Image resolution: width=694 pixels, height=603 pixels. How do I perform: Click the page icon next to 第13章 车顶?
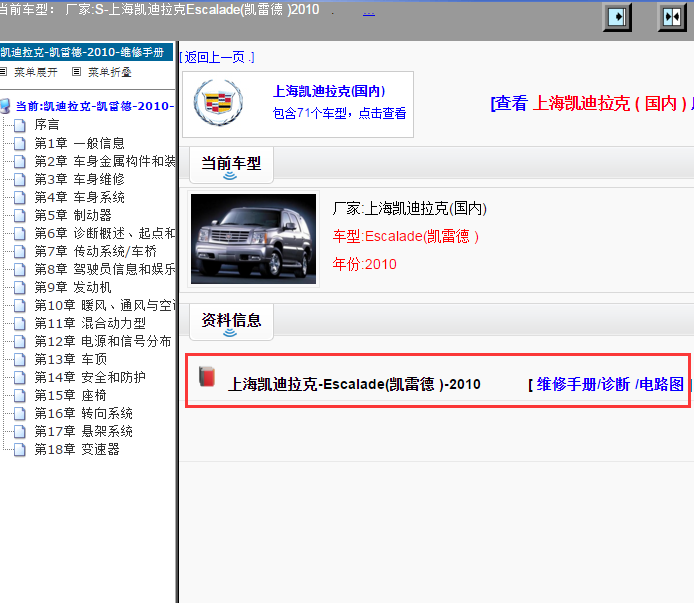(19, 359)
